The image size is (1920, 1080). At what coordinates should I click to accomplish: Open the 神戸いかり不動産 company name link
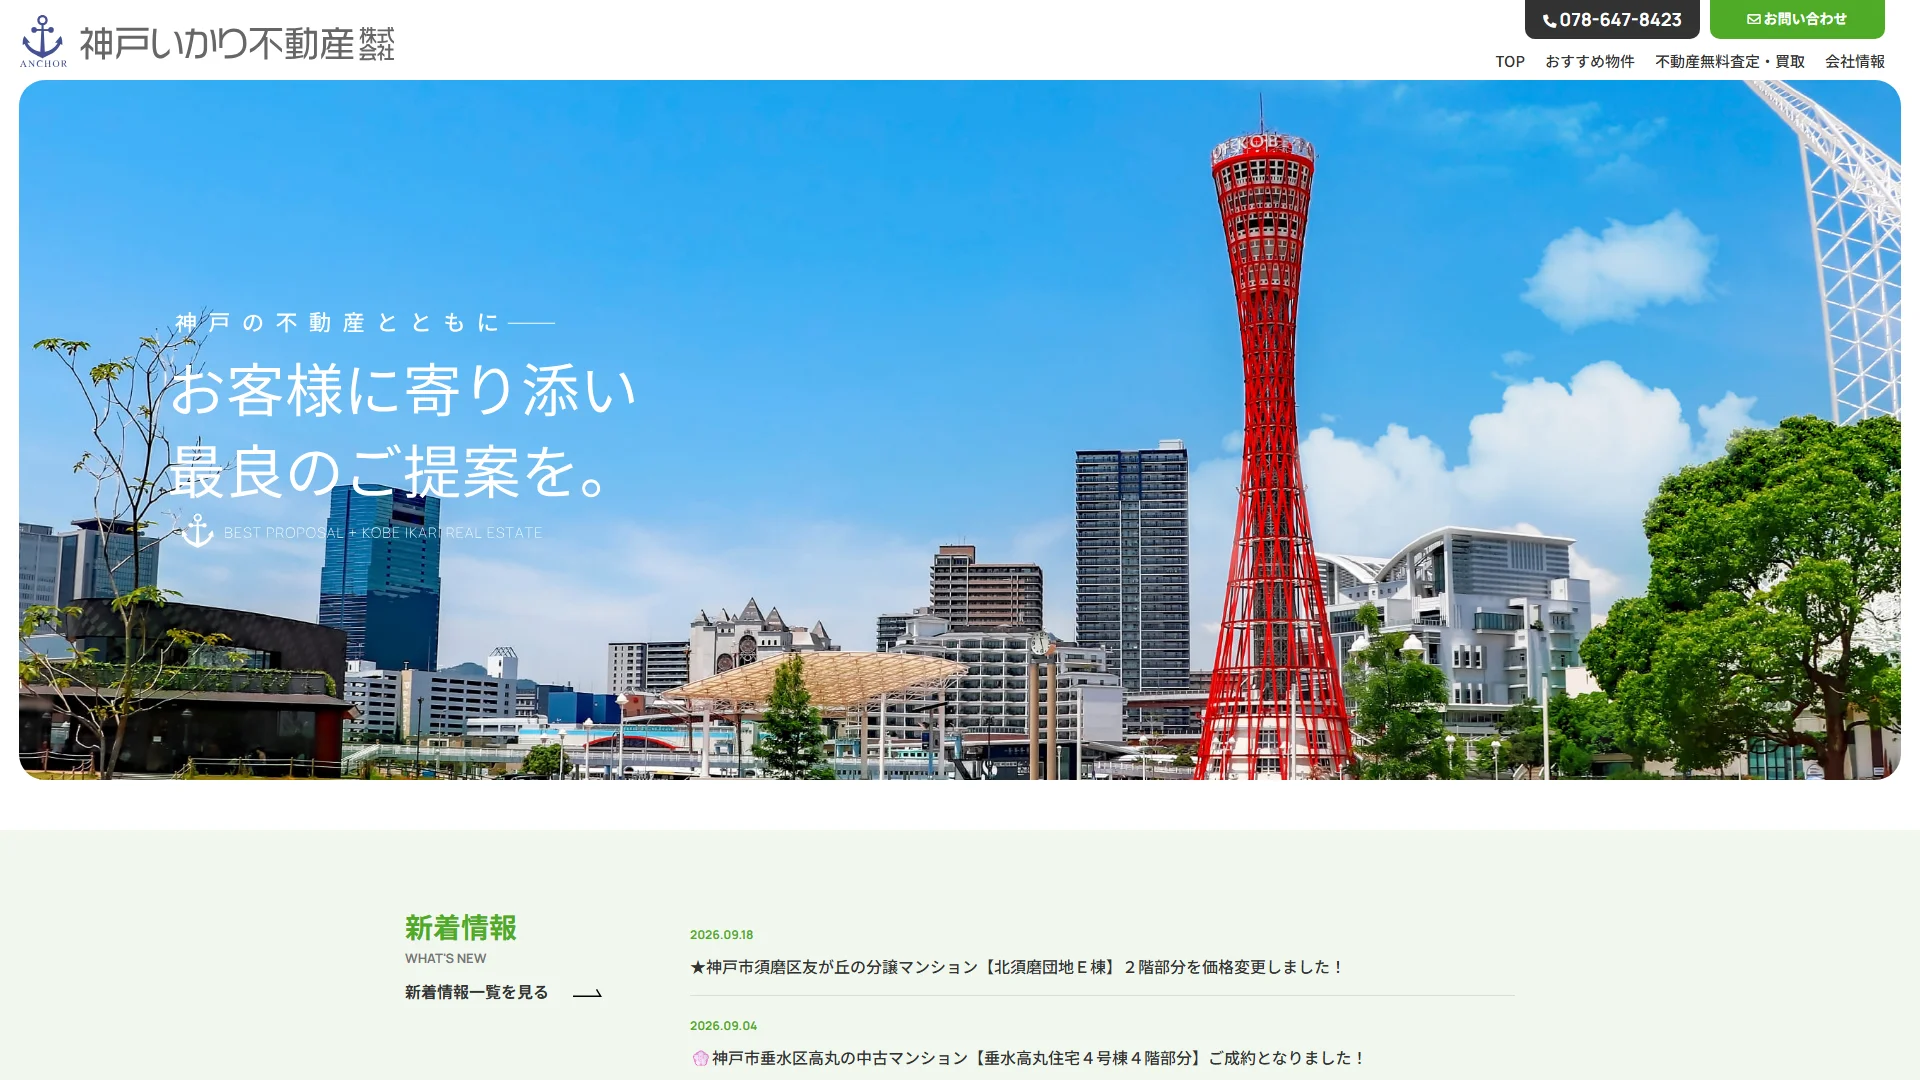click(x=237, y=43)
